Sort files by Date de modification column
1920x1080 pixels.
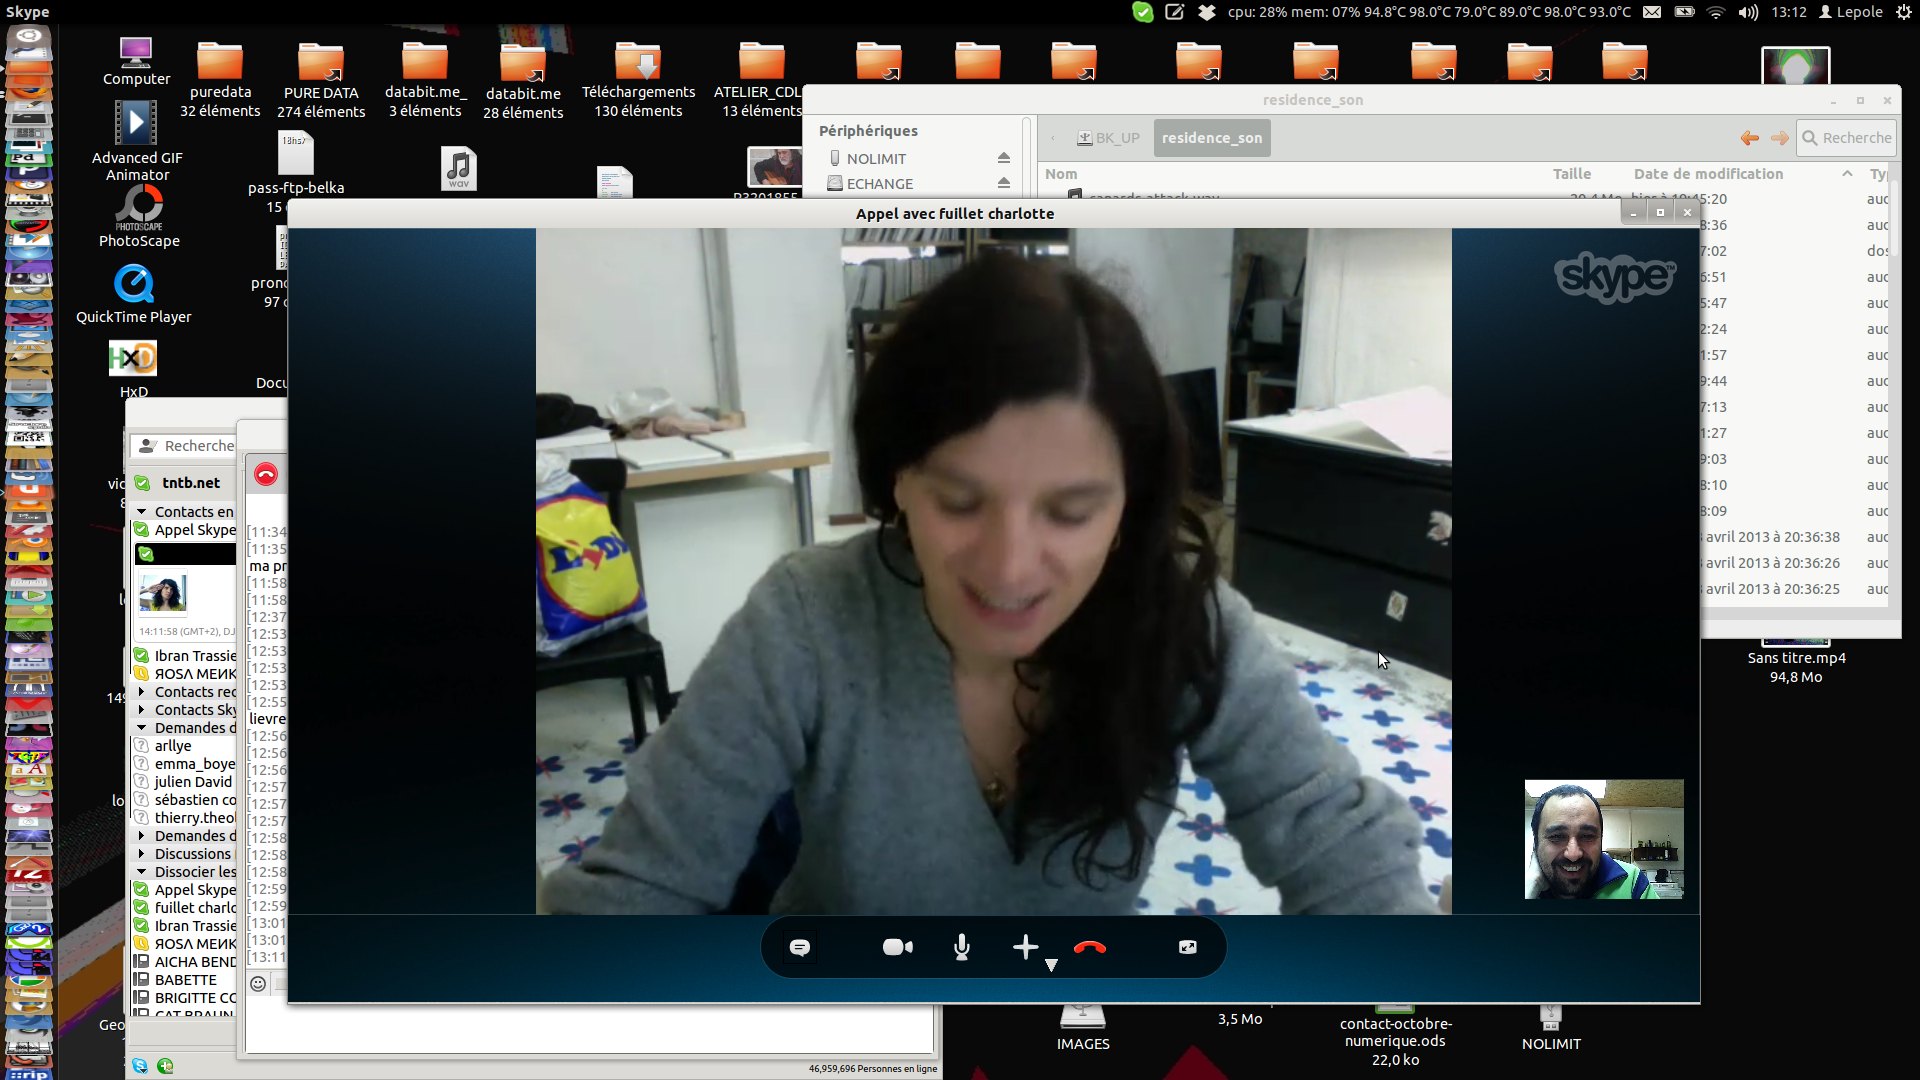point(1708,174)
